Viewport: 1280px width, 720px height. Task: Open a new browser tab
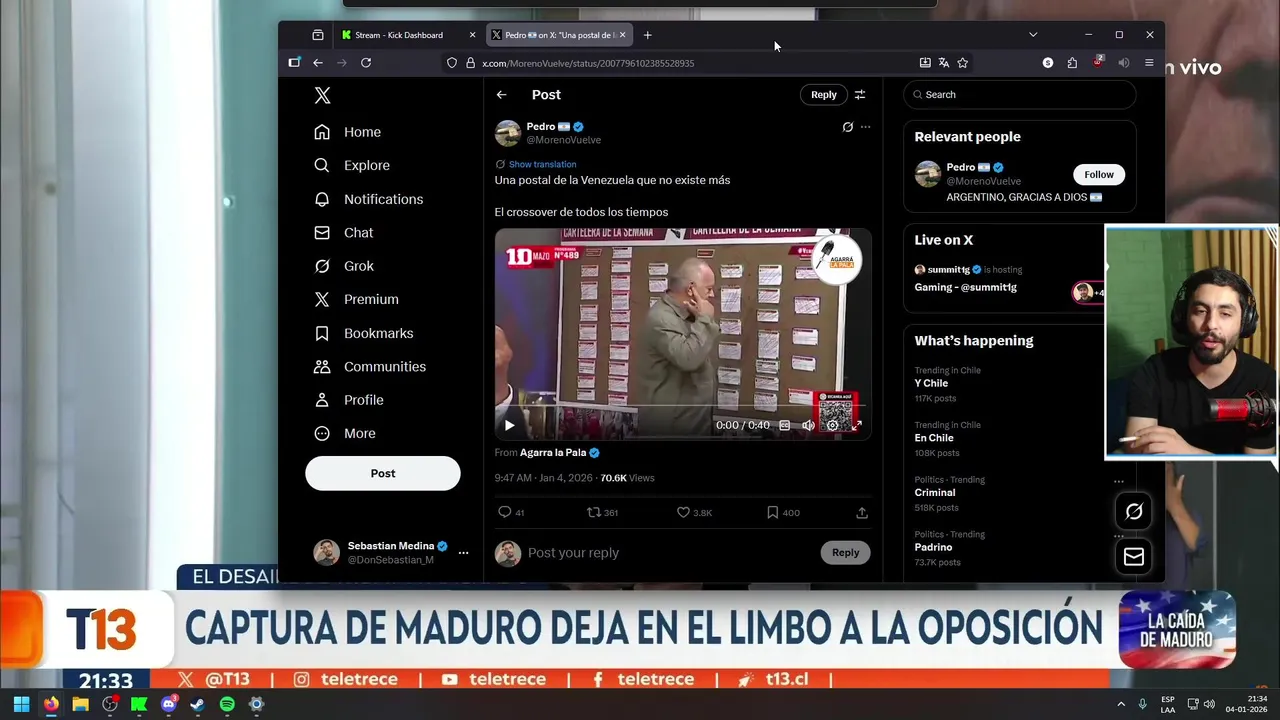point(648,35)
